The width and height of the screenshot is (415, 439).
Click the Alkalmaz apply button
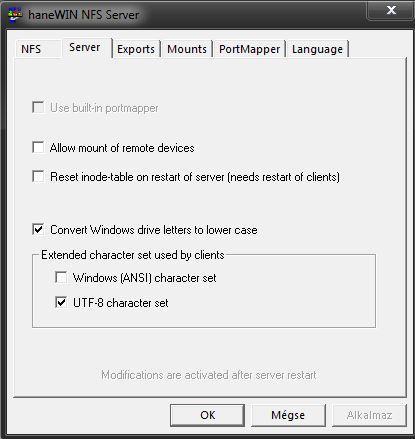tap(369, 415)
